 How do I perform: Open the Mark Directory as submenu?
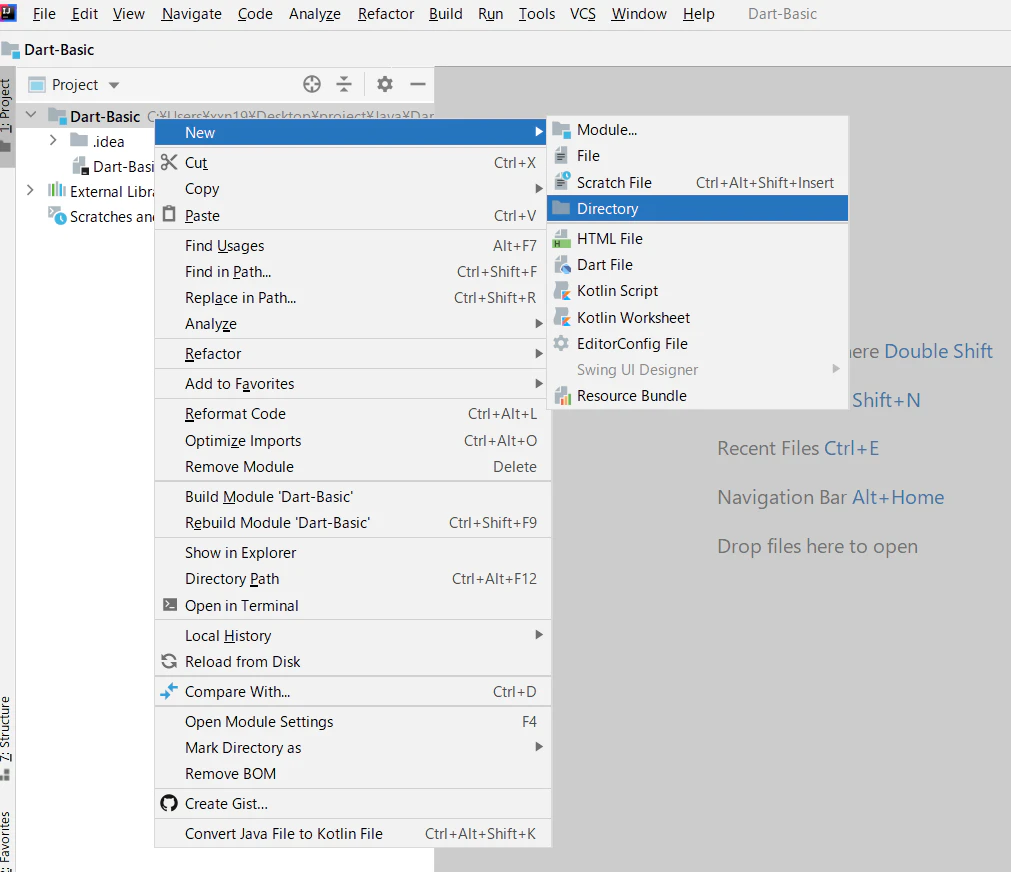352,748
